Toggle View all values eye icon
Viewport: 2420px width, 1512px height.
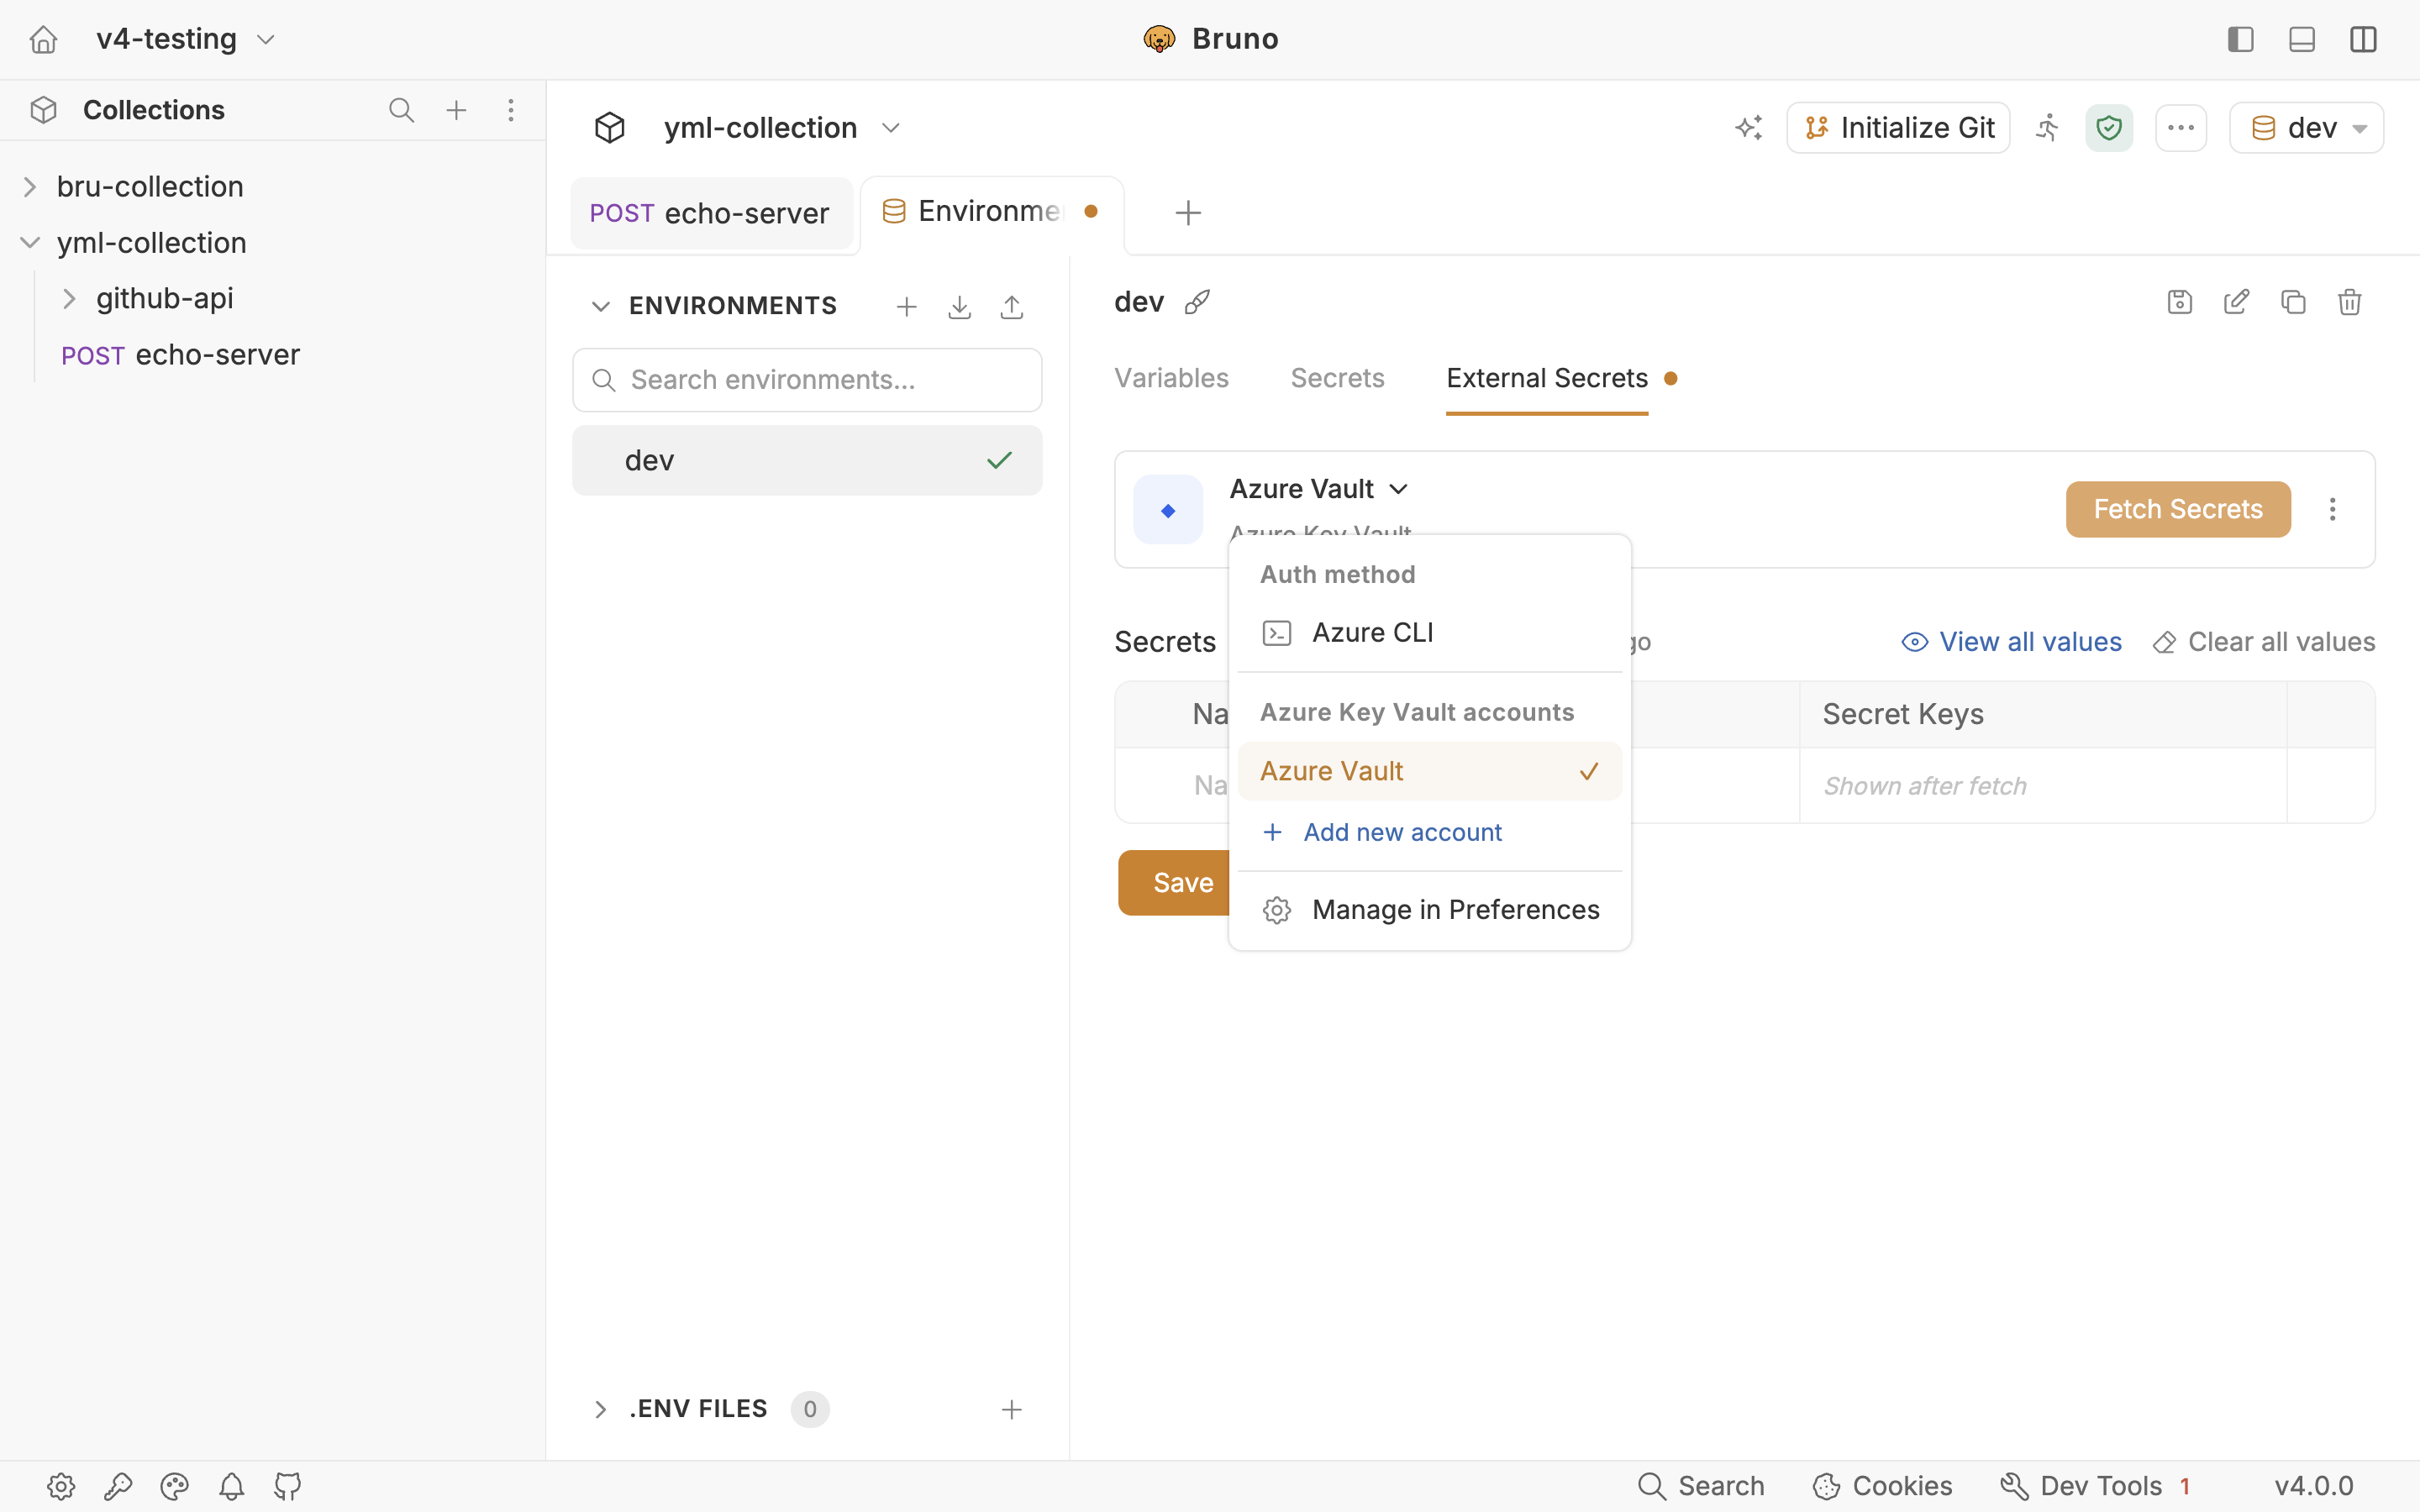point(1914,642)
